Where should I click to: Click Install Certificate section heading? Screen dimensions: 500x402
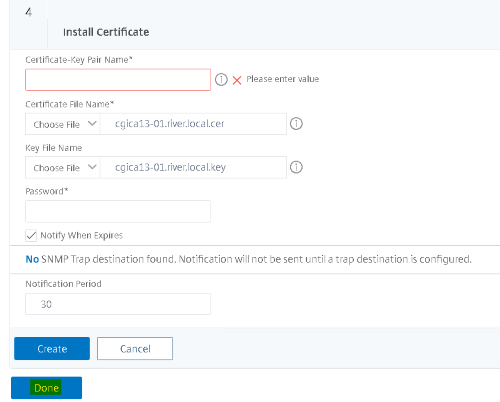pos(106,32)
